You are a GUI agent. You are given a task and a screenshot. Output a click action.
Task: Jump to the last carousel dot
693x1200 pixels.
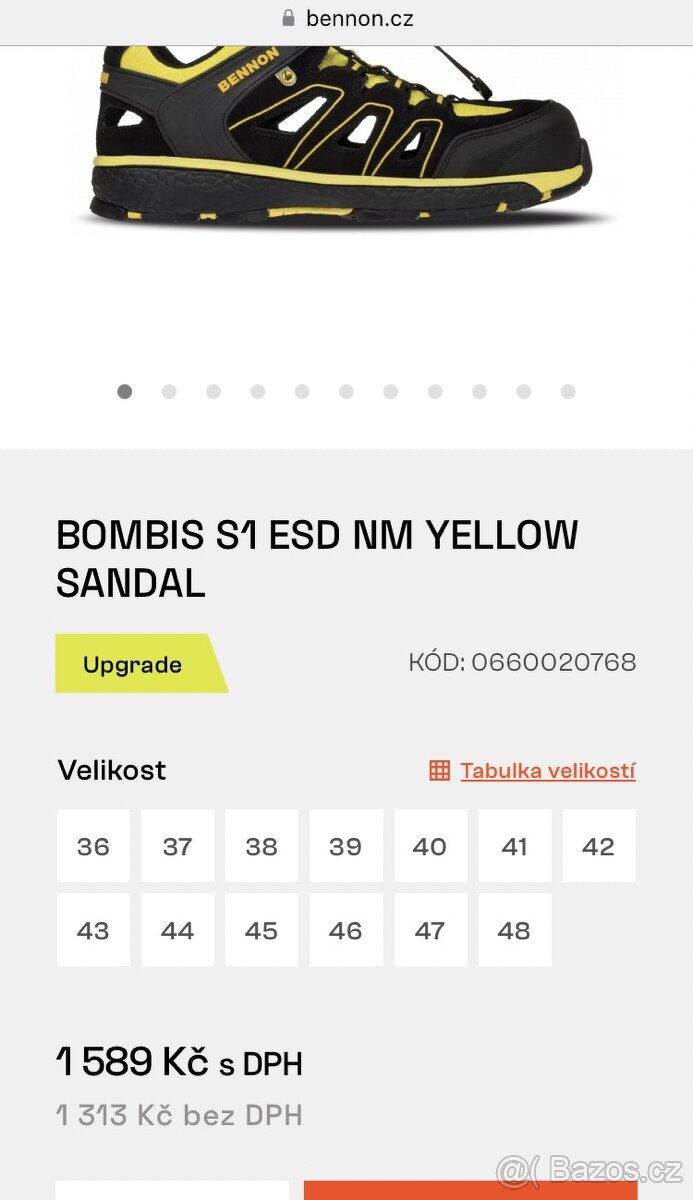coord(568,392)
